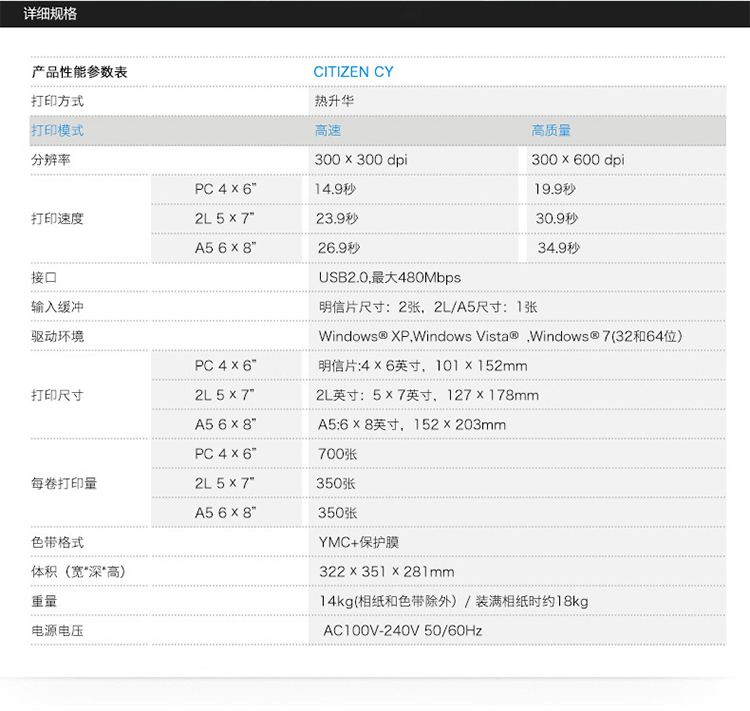This screenshot has height=711, width=750.
Task: Click the 详细规格 header title
Action: click(x=50, y=13)
